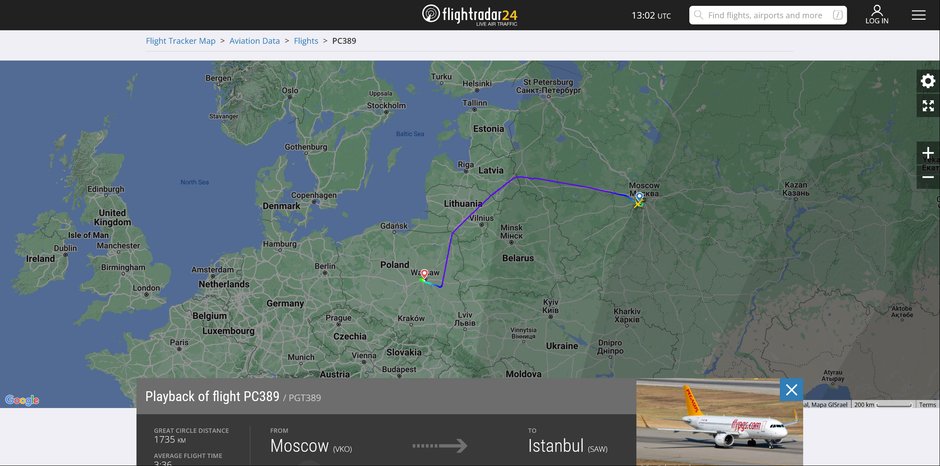Open the map settings gear icon
Screen dimensions: 940x466
928,81
